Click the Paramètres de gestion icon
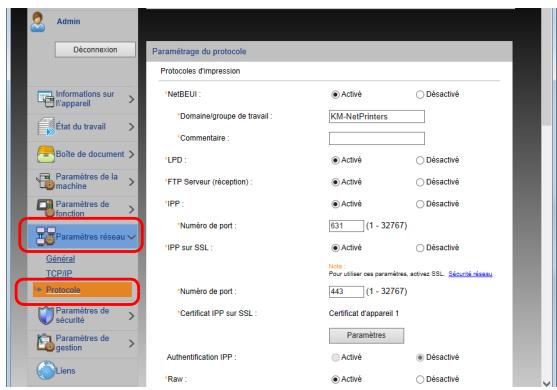Viewport: 557px width, 390px height. [46, 343]
